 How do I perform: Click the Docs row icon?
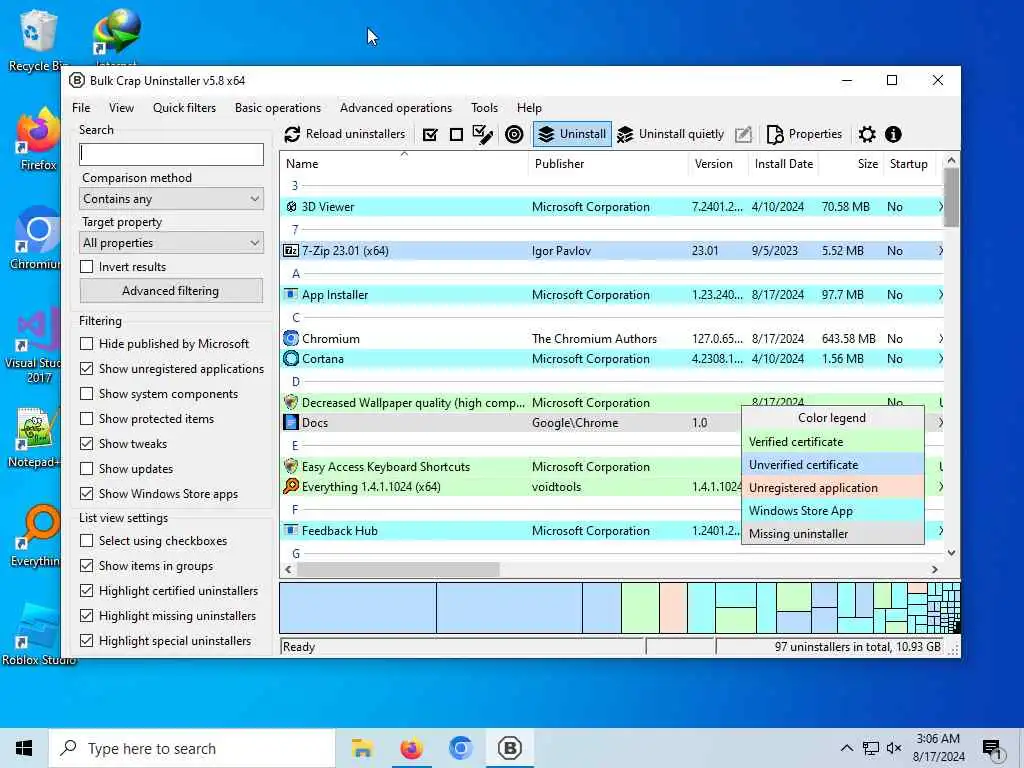[291, 423]
